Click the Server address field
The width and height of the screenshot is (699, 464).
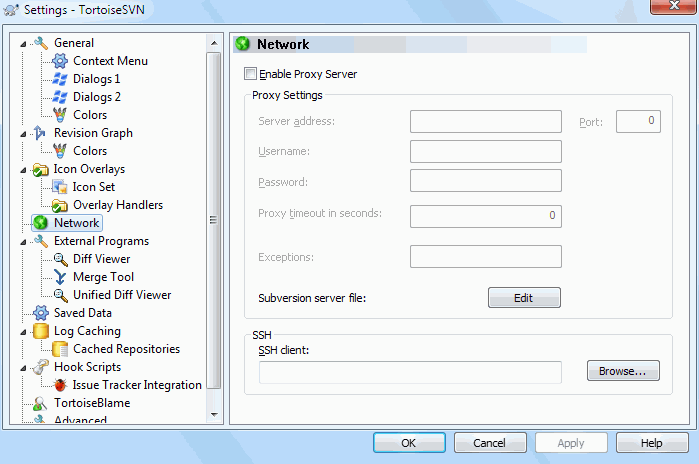485,122
